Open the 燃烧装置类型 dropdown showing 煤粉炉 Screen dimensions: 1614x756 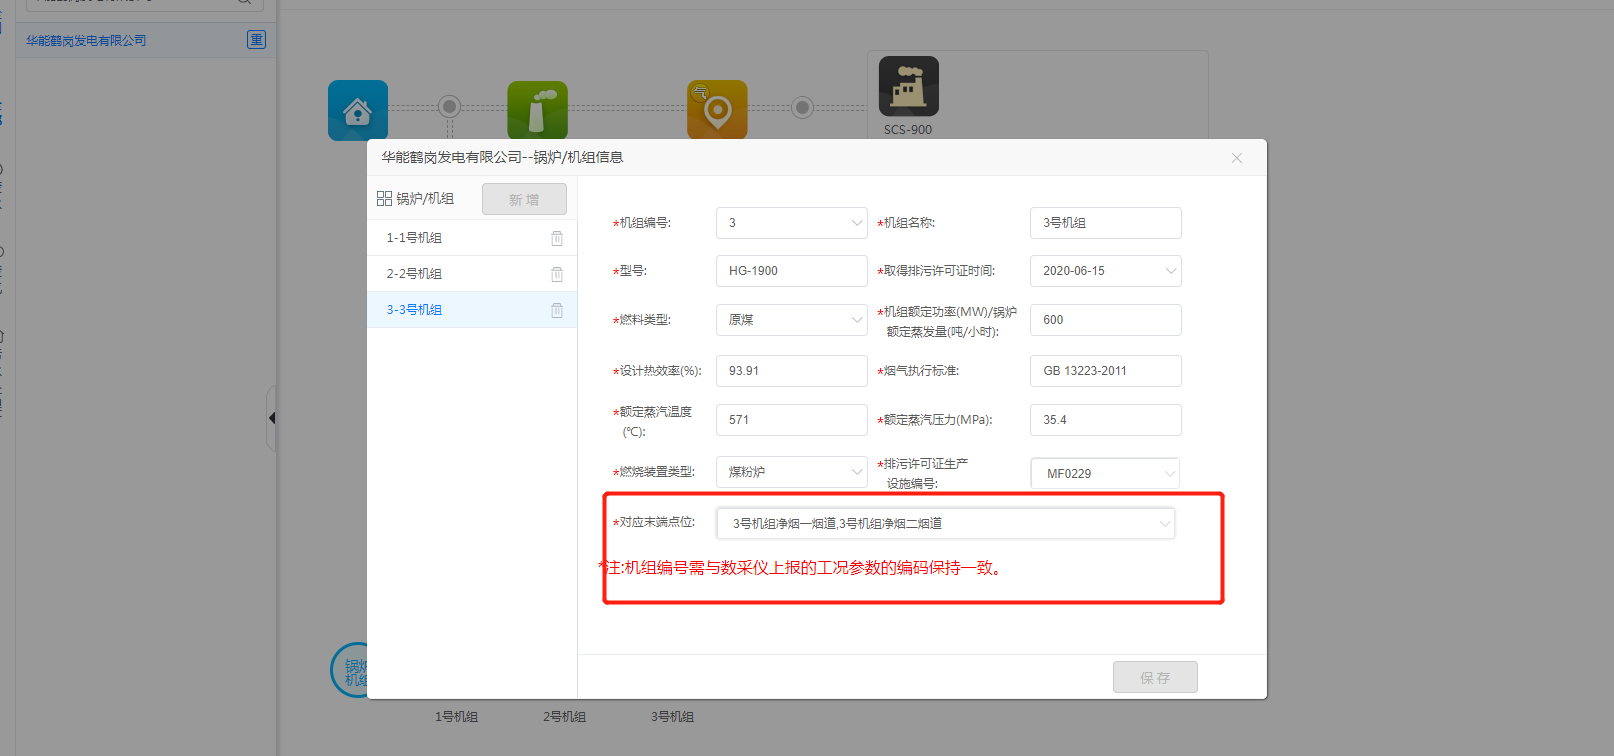792,472
